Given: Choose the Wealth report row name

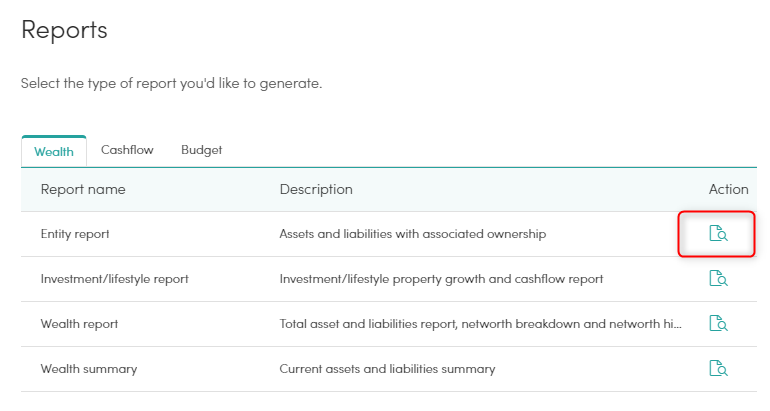Looking at the screenshot, I should tap(80, 324).
